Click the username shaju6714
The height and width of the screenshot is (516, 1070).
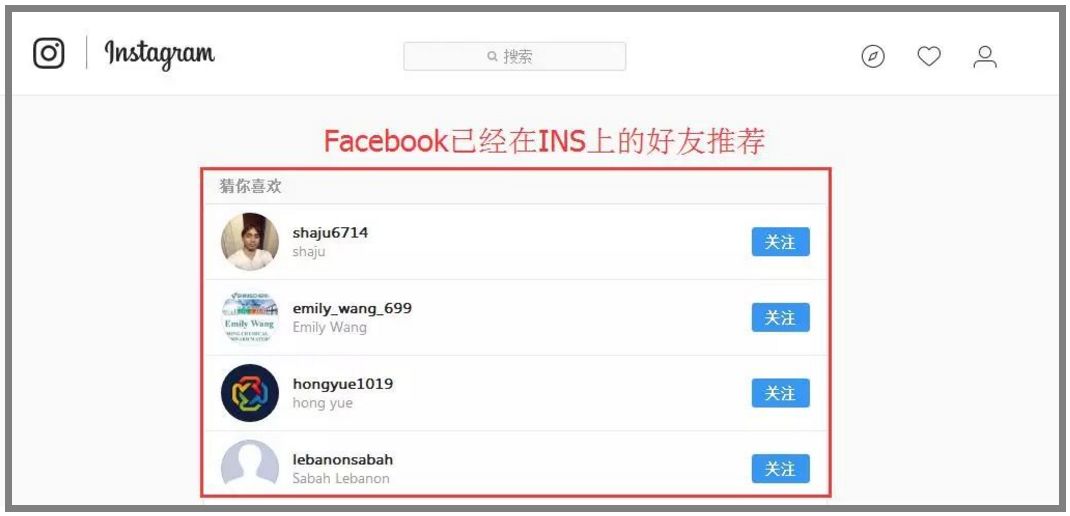point(330,233)
